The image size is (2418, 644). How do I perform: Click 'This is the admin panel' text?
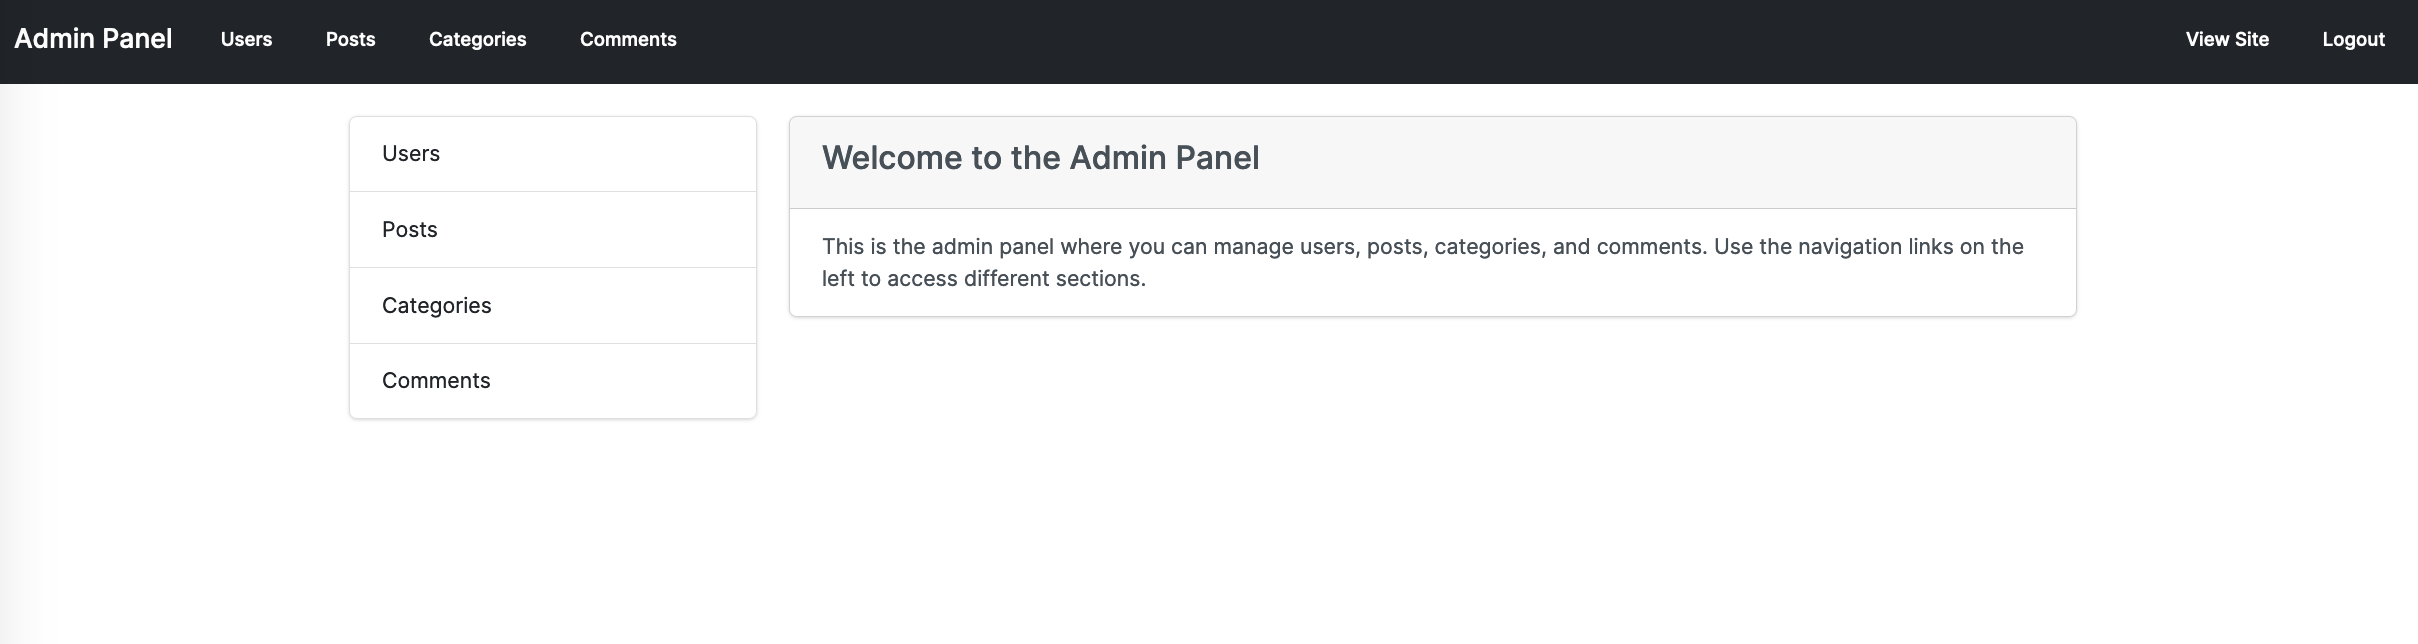pyautogui.click(x=937, y=247)
